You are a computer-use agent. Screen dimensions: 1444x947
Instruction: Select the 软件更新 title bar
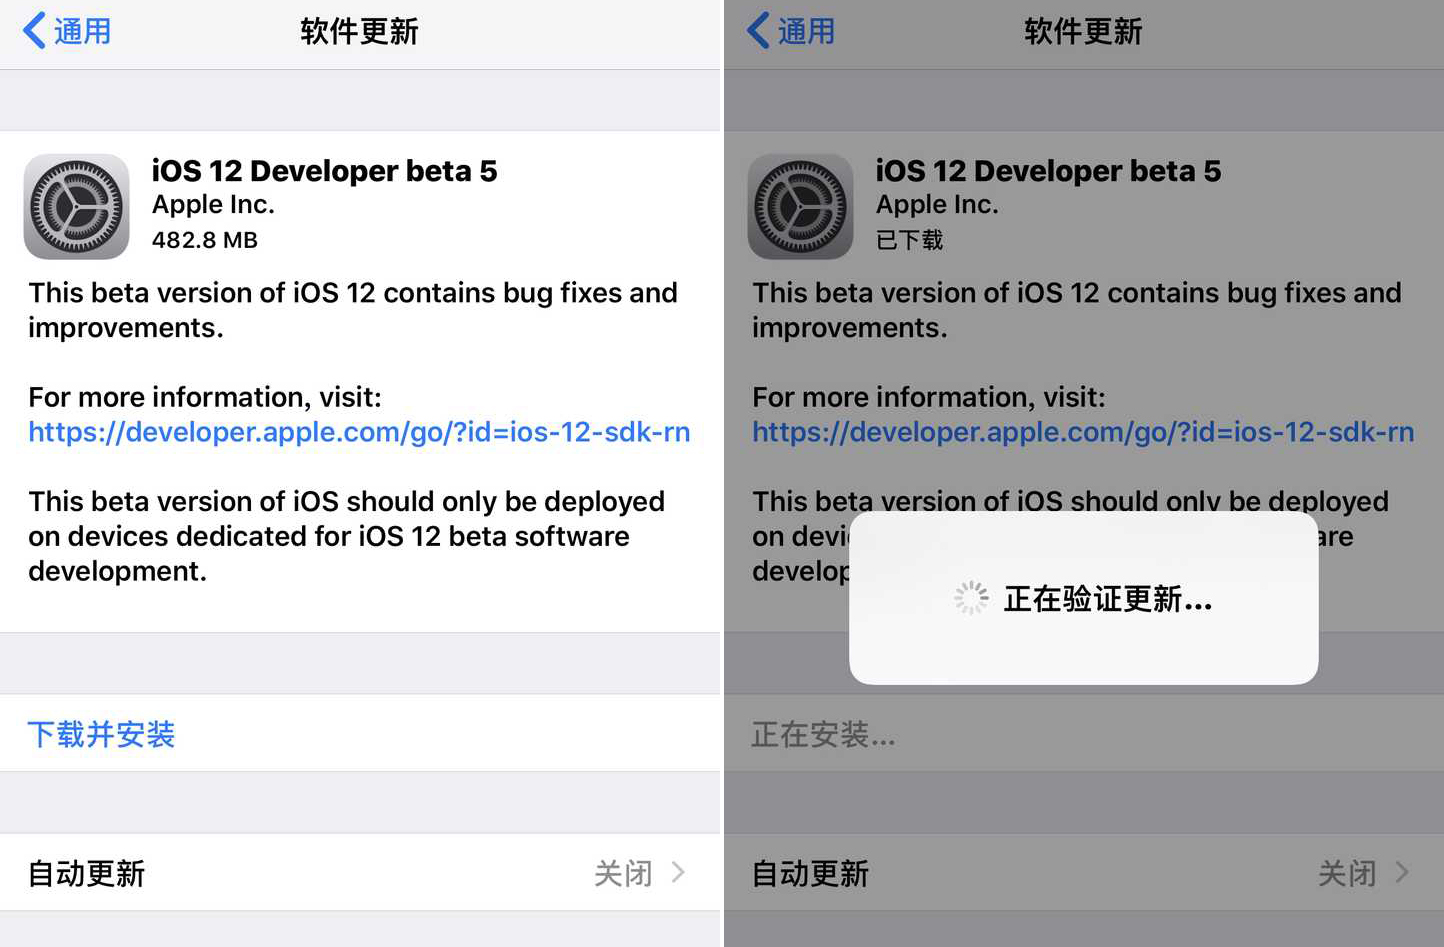point(359,31)
